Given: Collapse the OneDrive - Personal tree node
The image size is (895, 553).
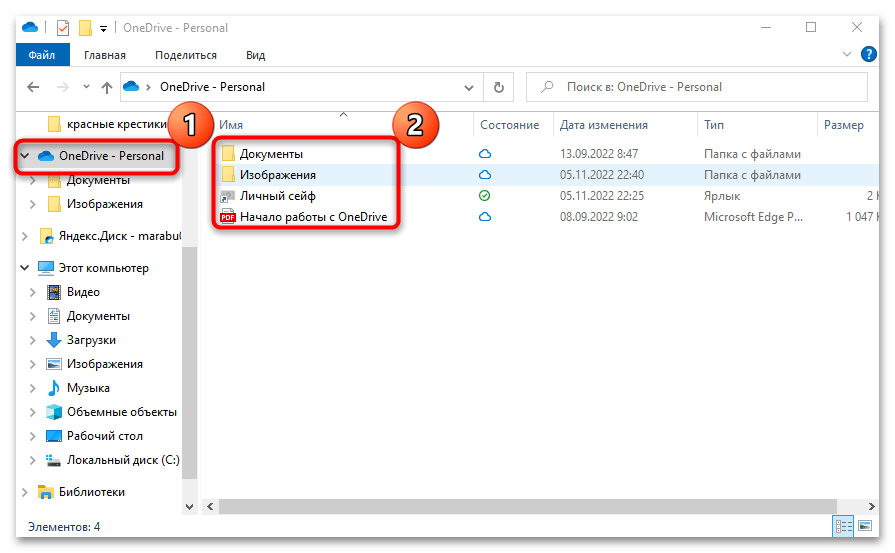Looking at the screenshot, I should (x=25, y=156).
